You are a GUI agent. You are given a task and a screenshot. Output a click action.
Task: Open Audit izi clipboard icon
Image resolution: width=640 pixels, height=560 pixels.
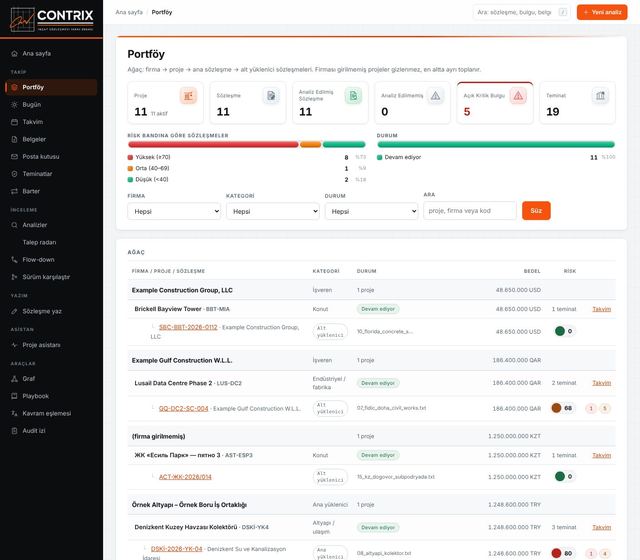[x=14, y=431]
